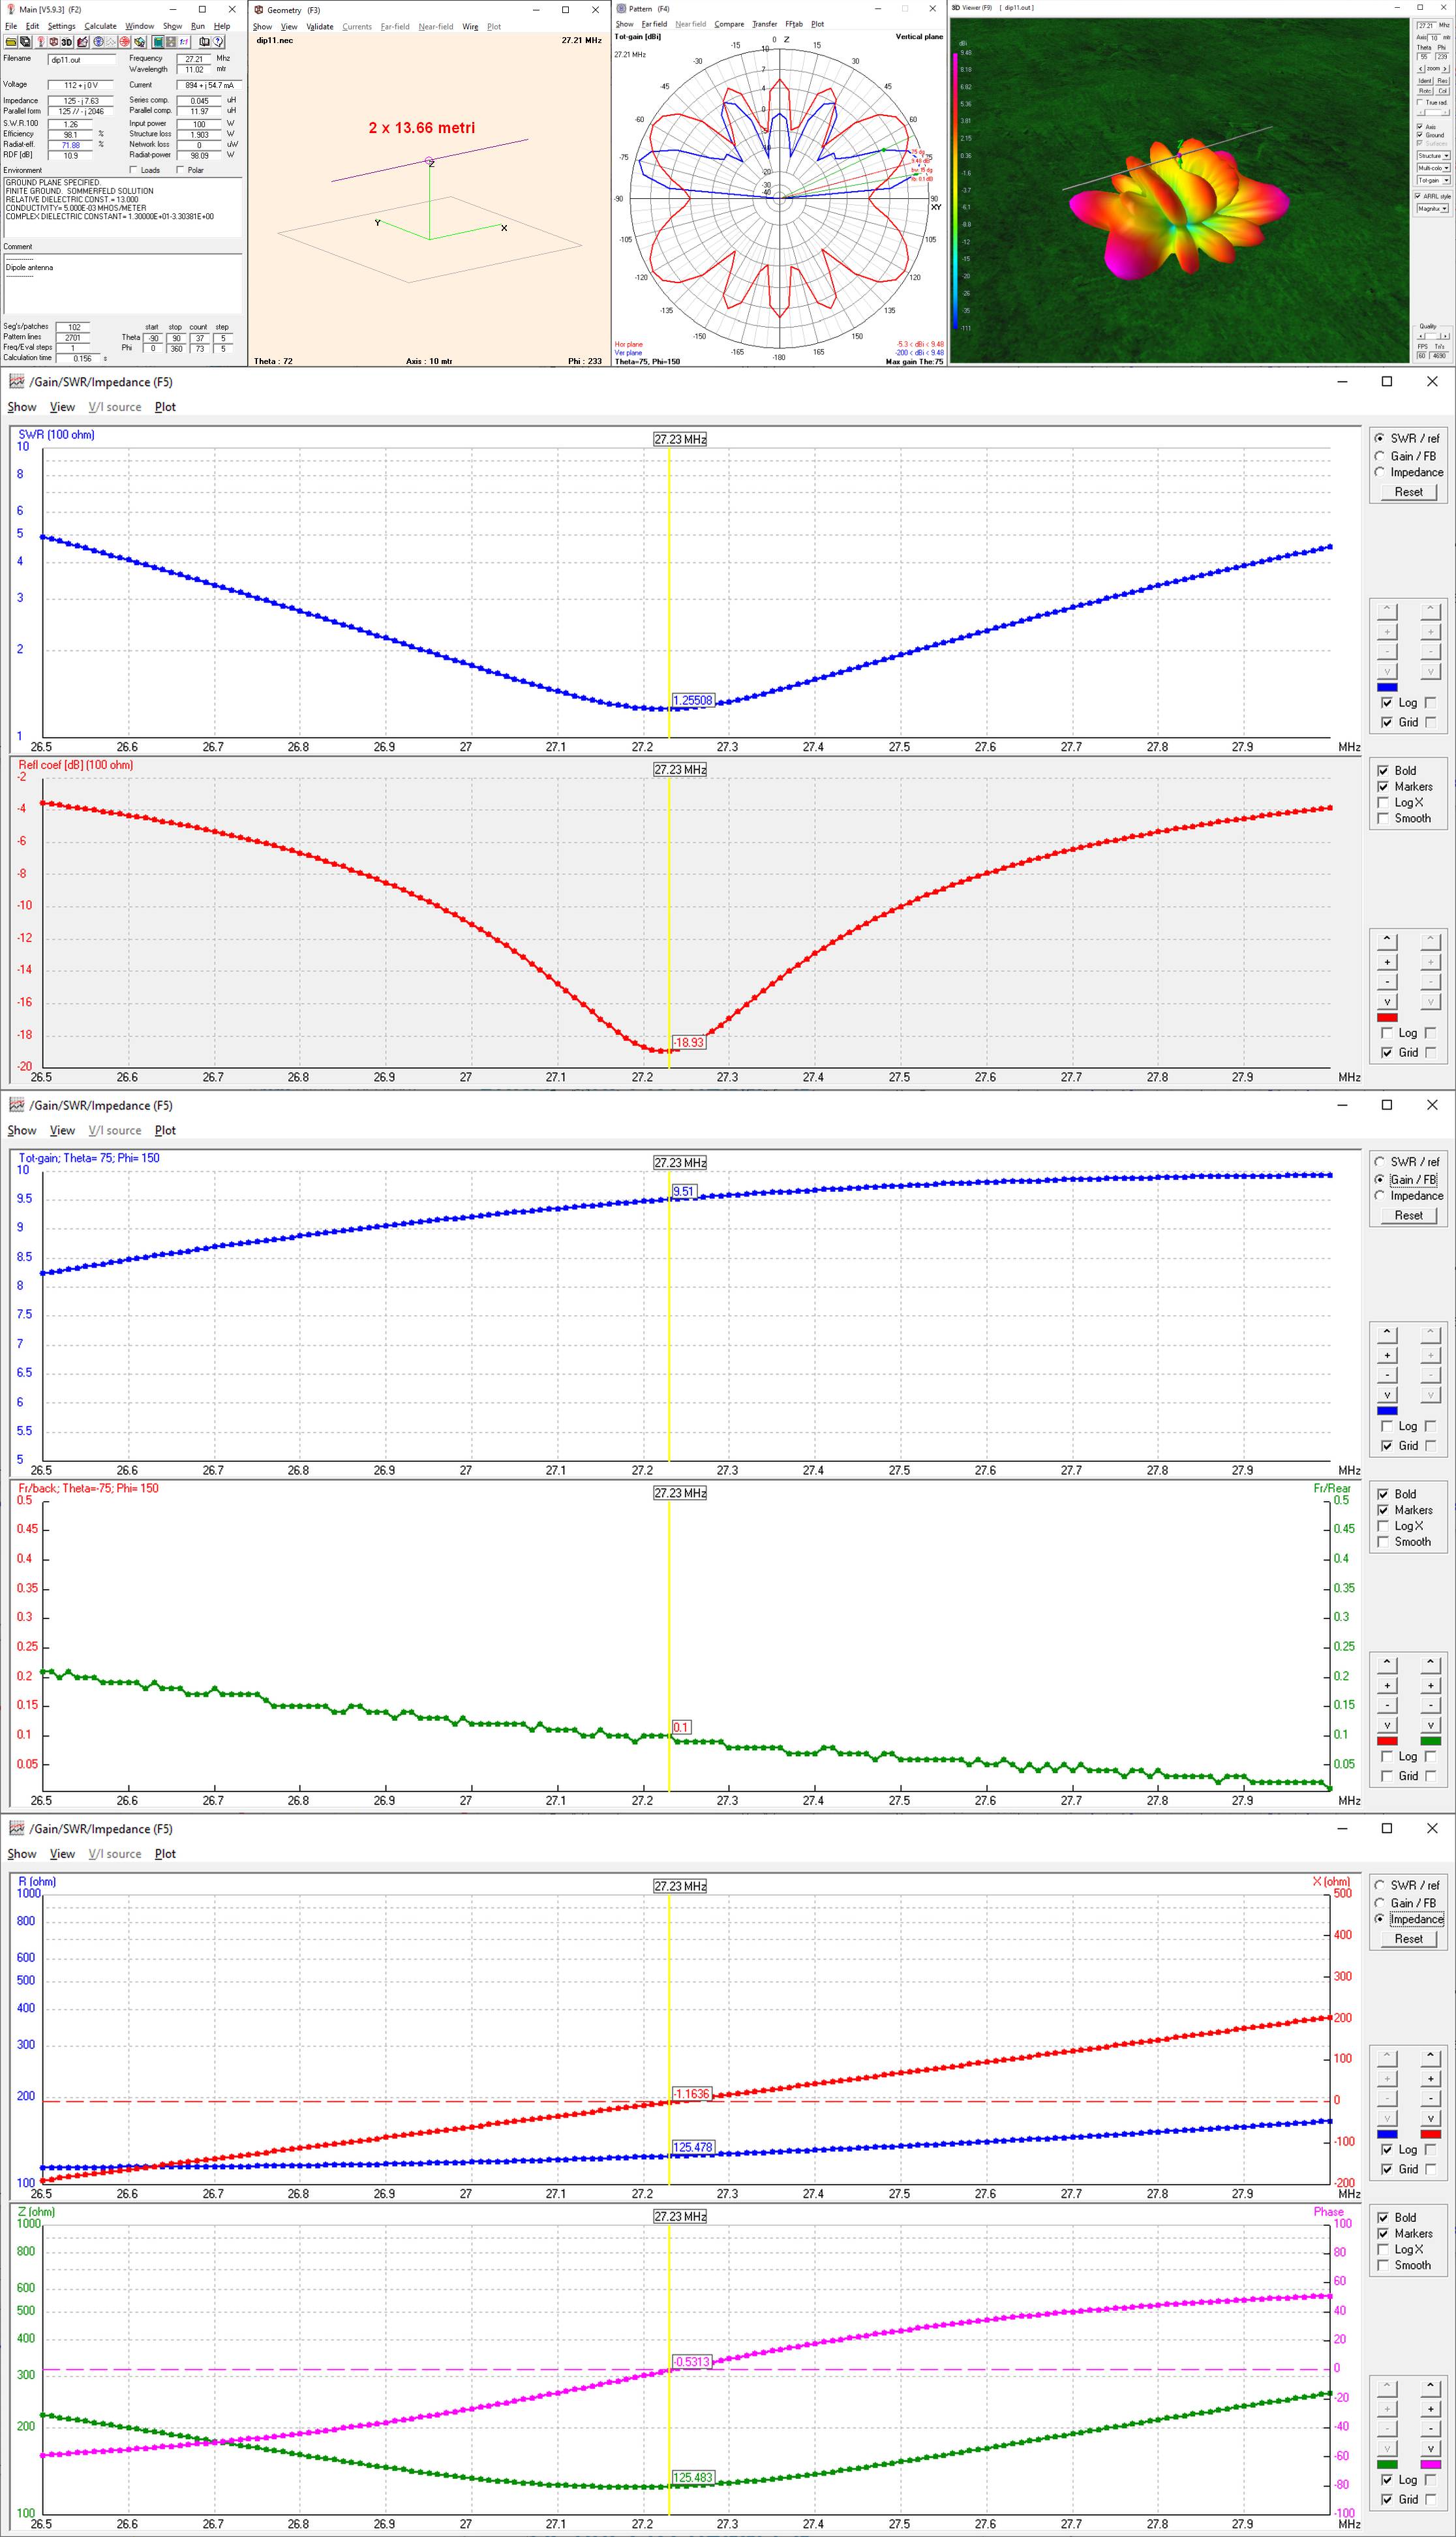Enable the Smooth checkbox in SWR window
Image resolution: width=1456 pixels, height=2537 pixels.
tap(1383, 818)
